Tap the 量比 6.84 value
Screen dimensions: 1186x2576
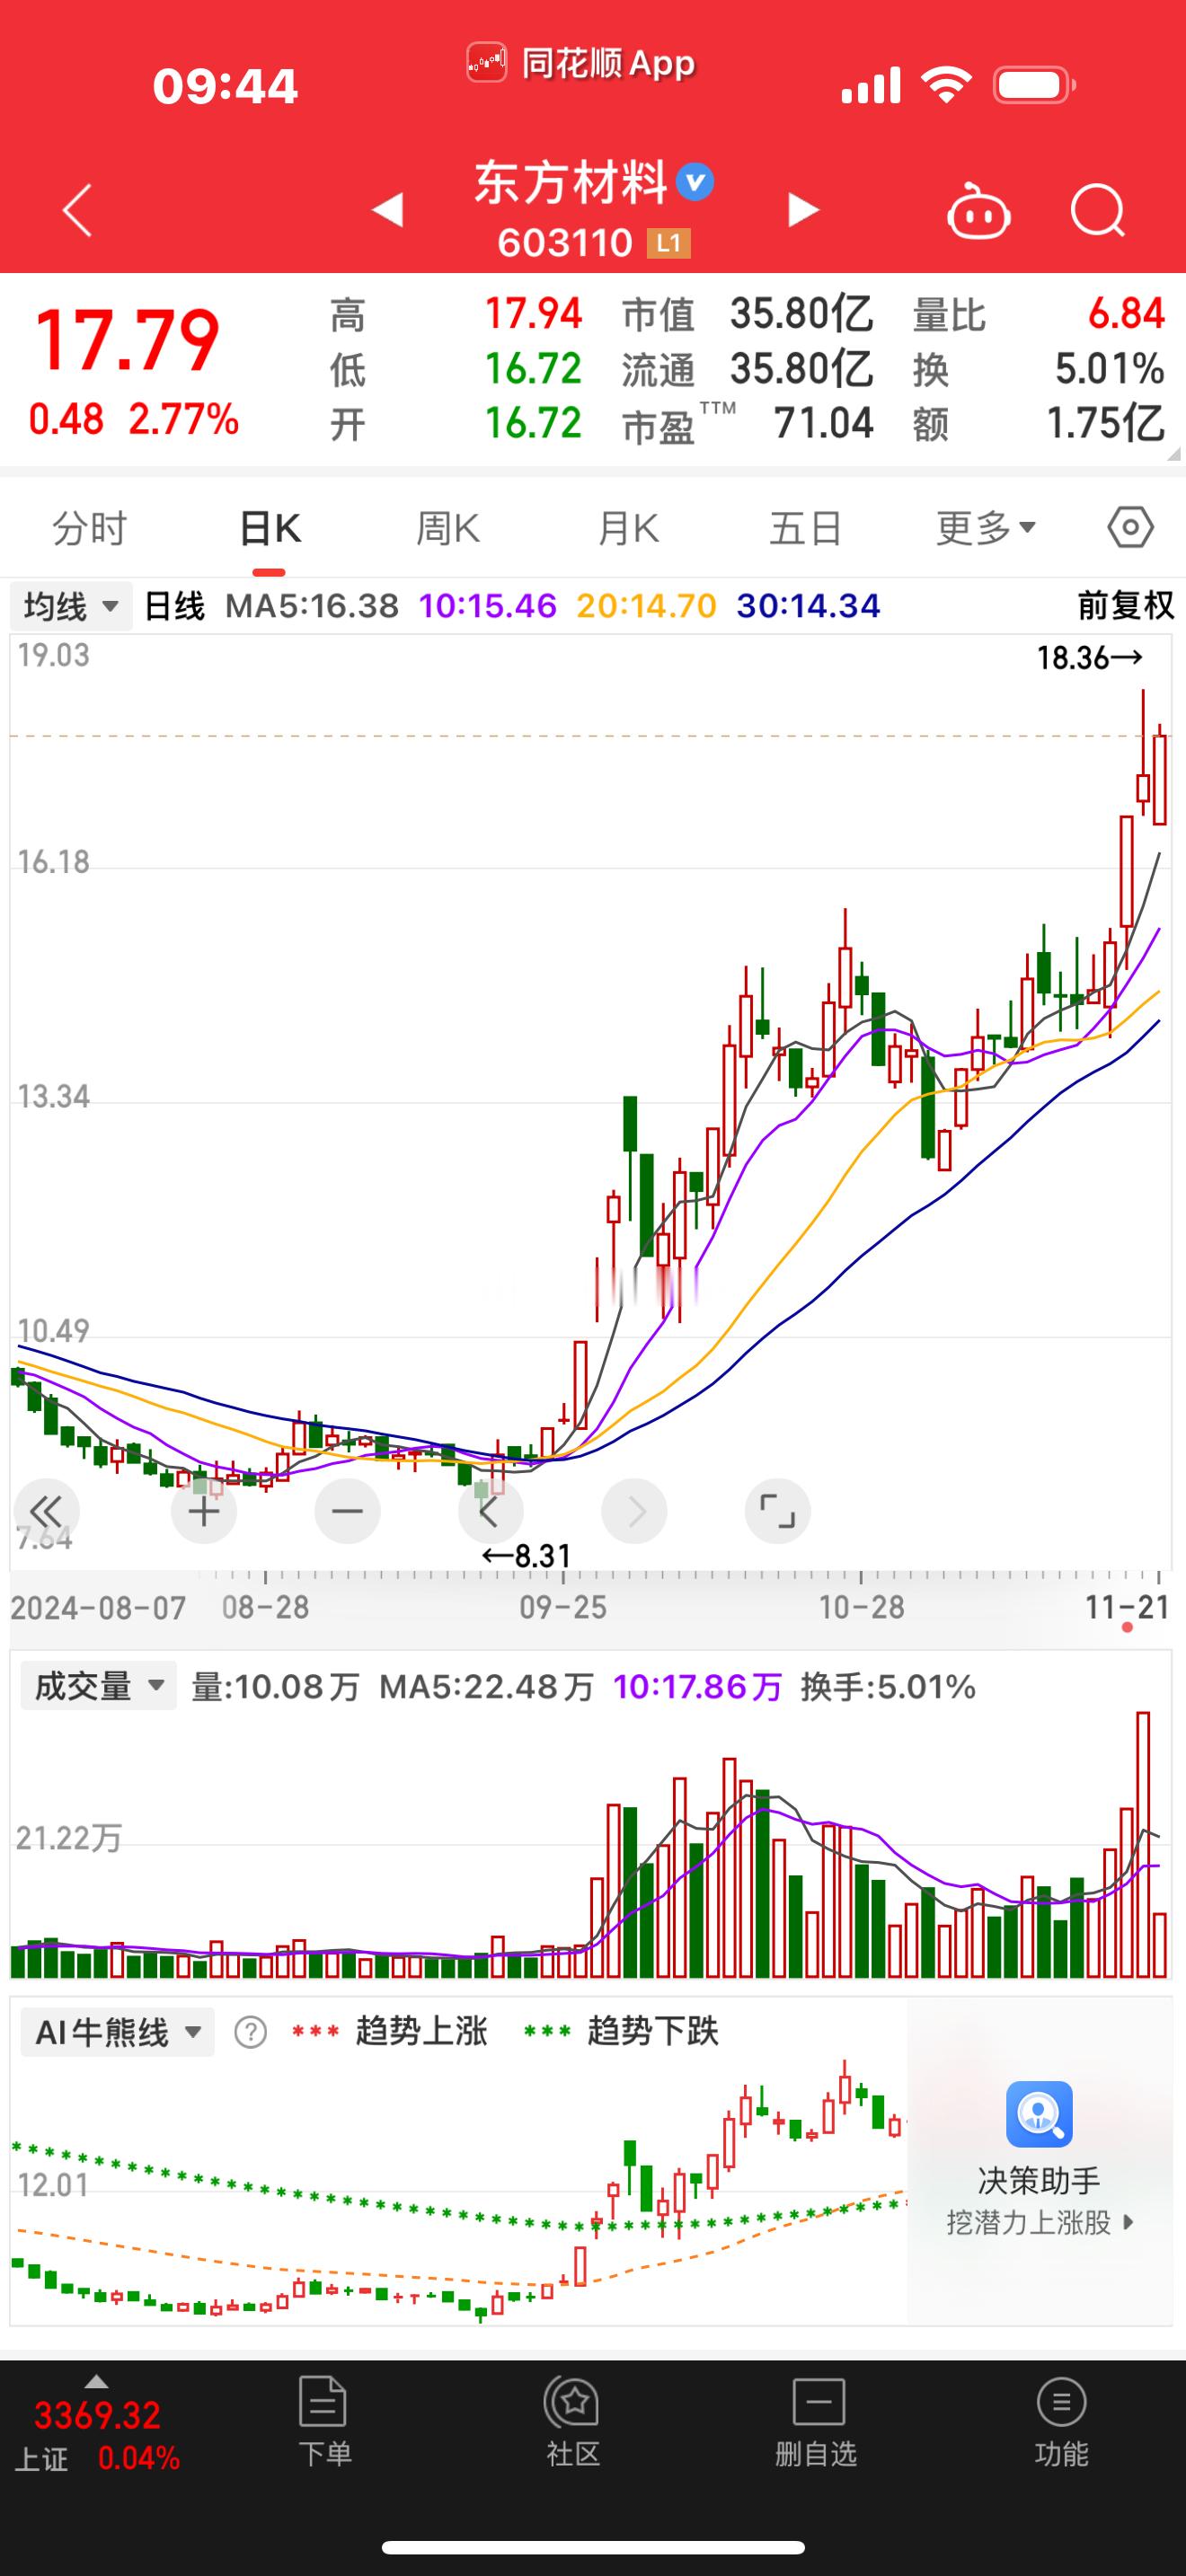click(1126, 314)
